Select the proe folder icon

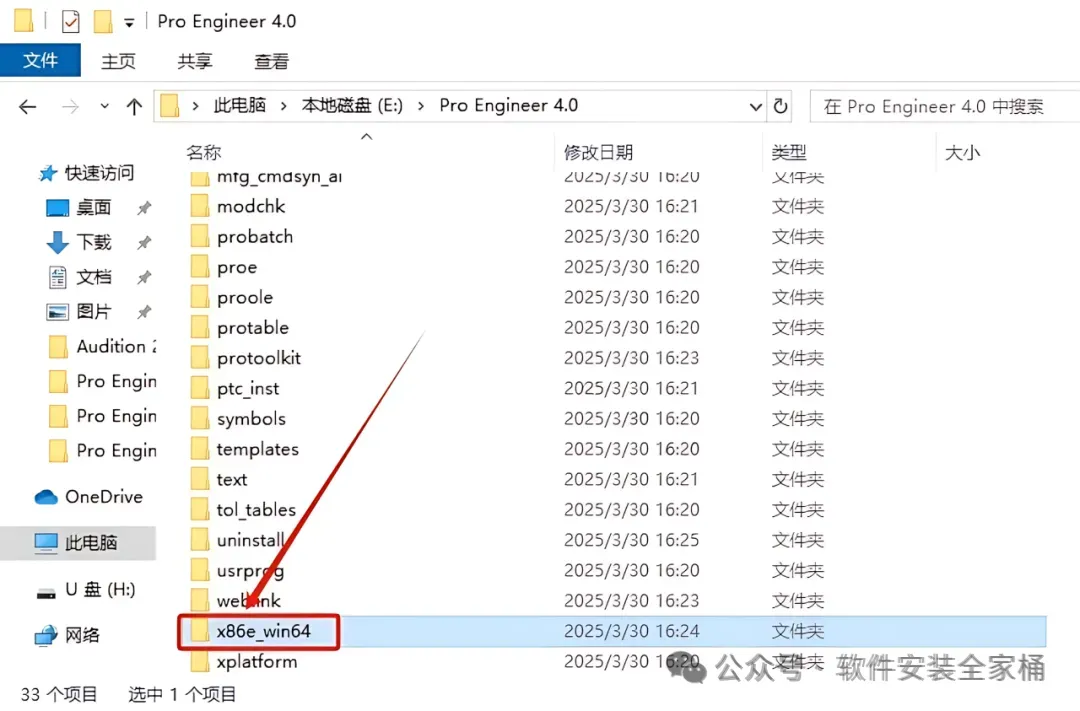[200, 267]
